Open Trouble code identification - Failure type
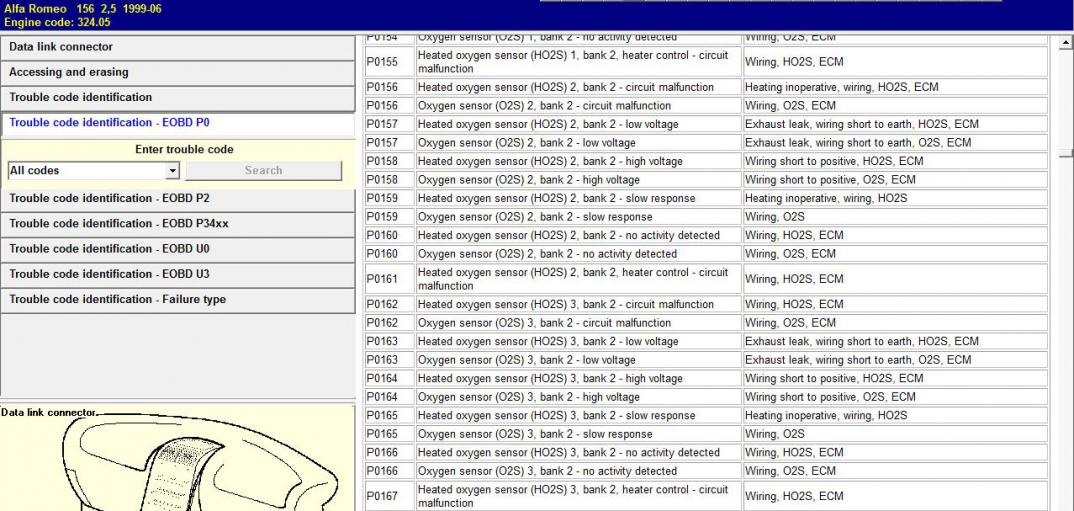The image size is (1074, 511). point(177,300)
